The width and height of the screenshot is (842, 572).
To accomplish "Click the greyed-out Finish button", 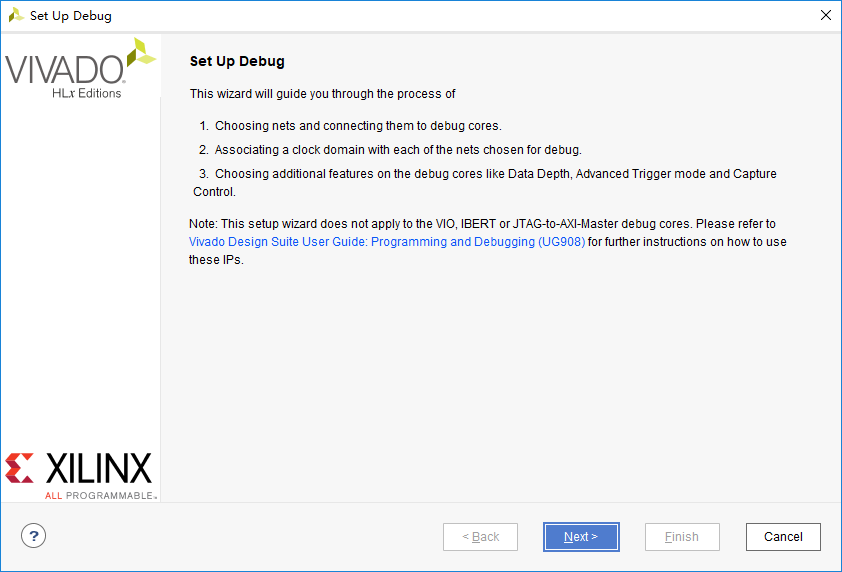I will tap(682, 537).
